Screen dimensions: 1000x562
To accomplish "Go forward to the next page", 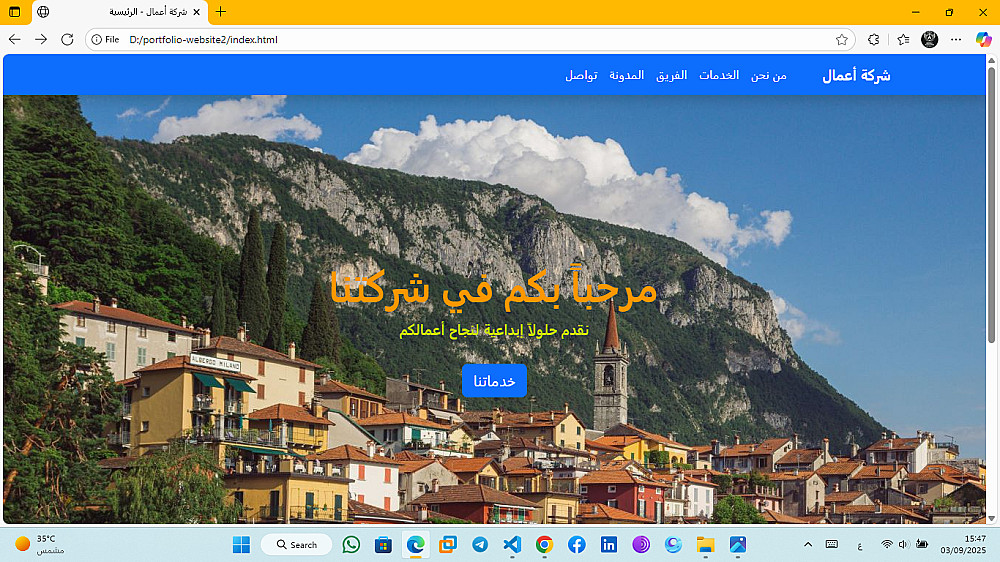I will pyautogui.click(x=41, y=40).
